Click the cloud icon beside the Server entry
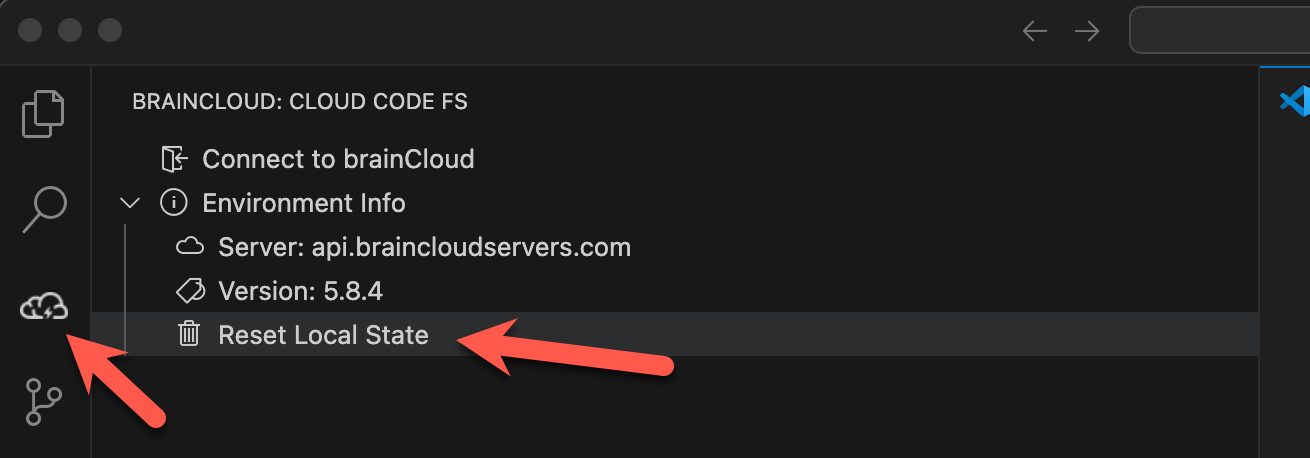This screenshot has width=1310, height=458. pos(190,247)
